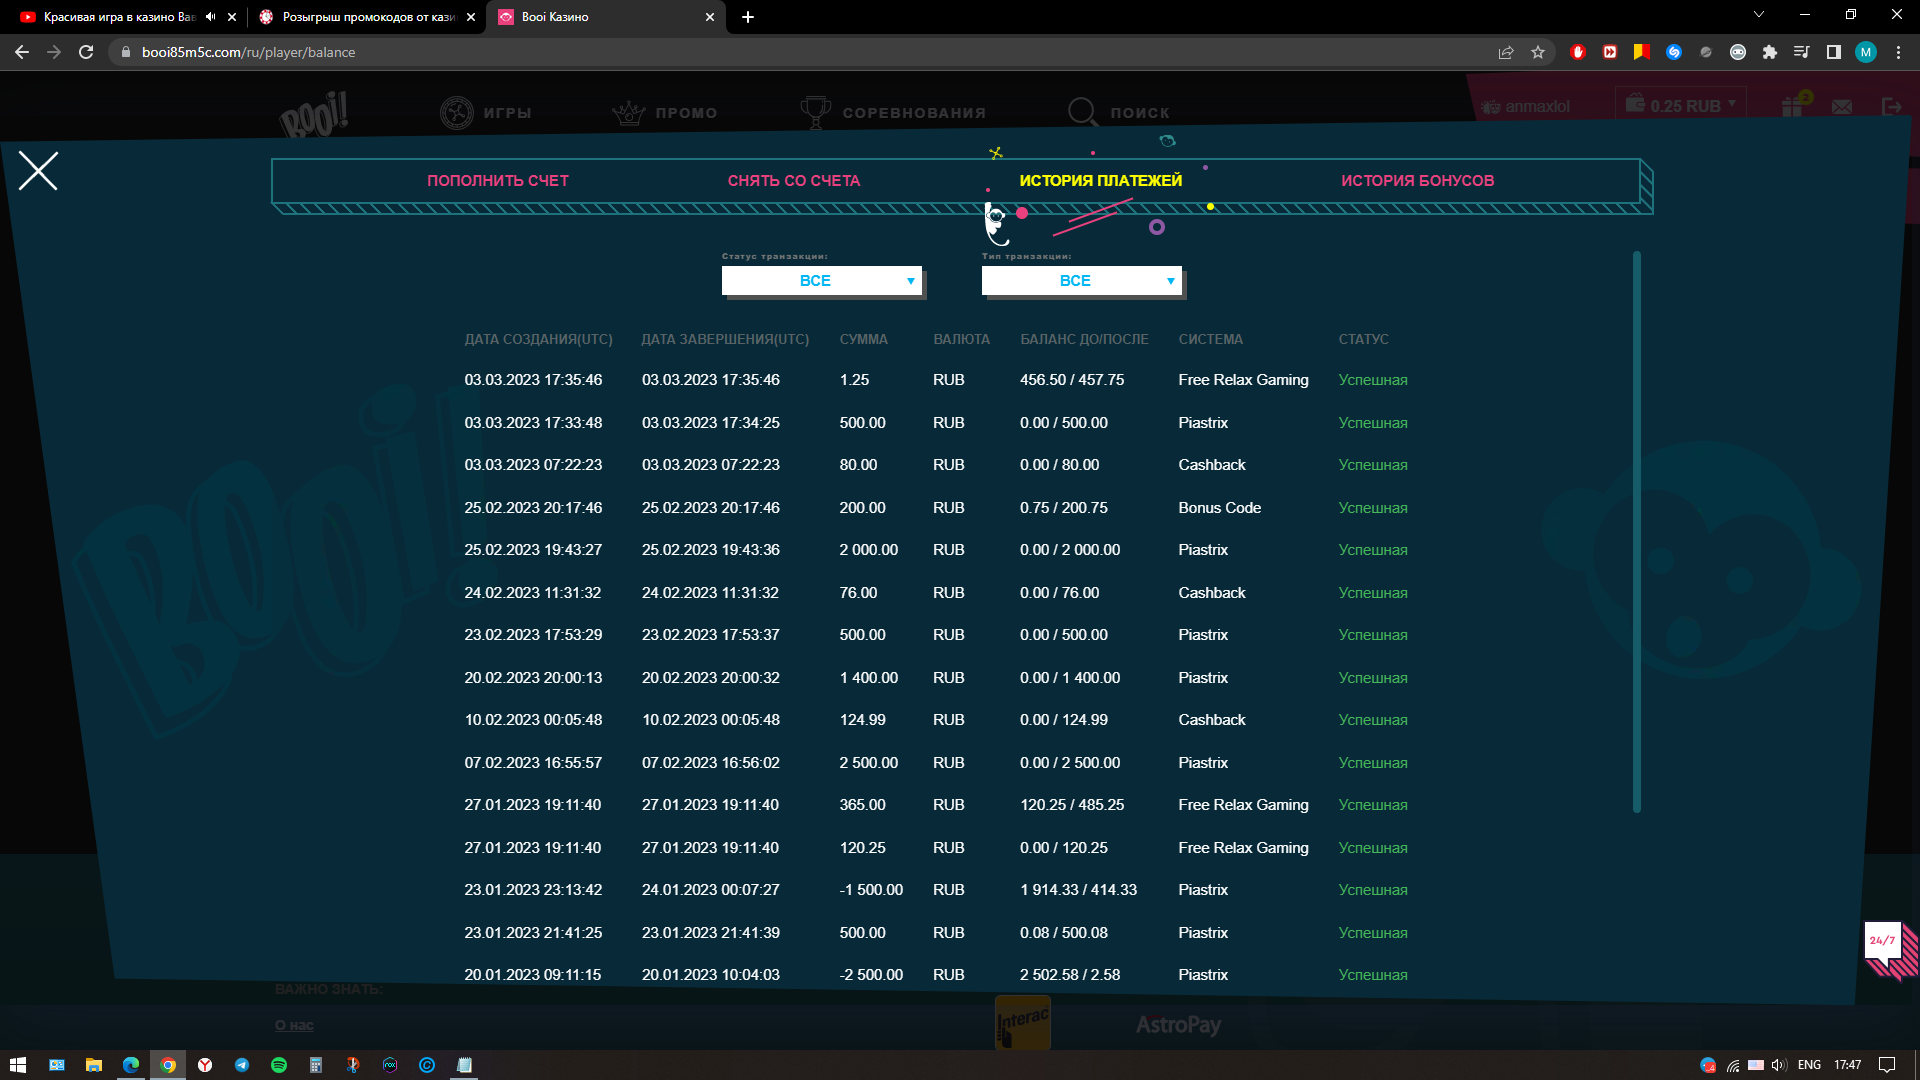Open Telegram from the taskbar
The height and width of the screenshot is (1080, 1920).
click(242, 1065)
